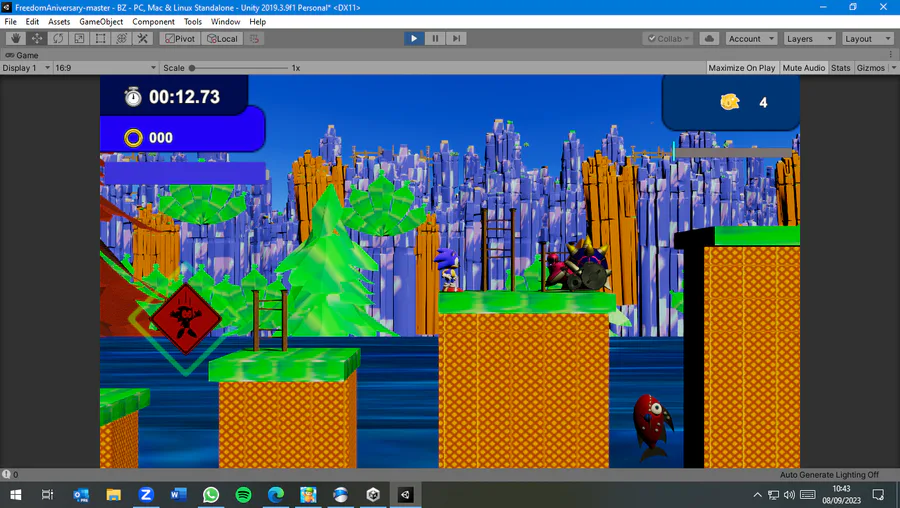
Task: Open Task View on taskbar
Action: tap(48, 495)
